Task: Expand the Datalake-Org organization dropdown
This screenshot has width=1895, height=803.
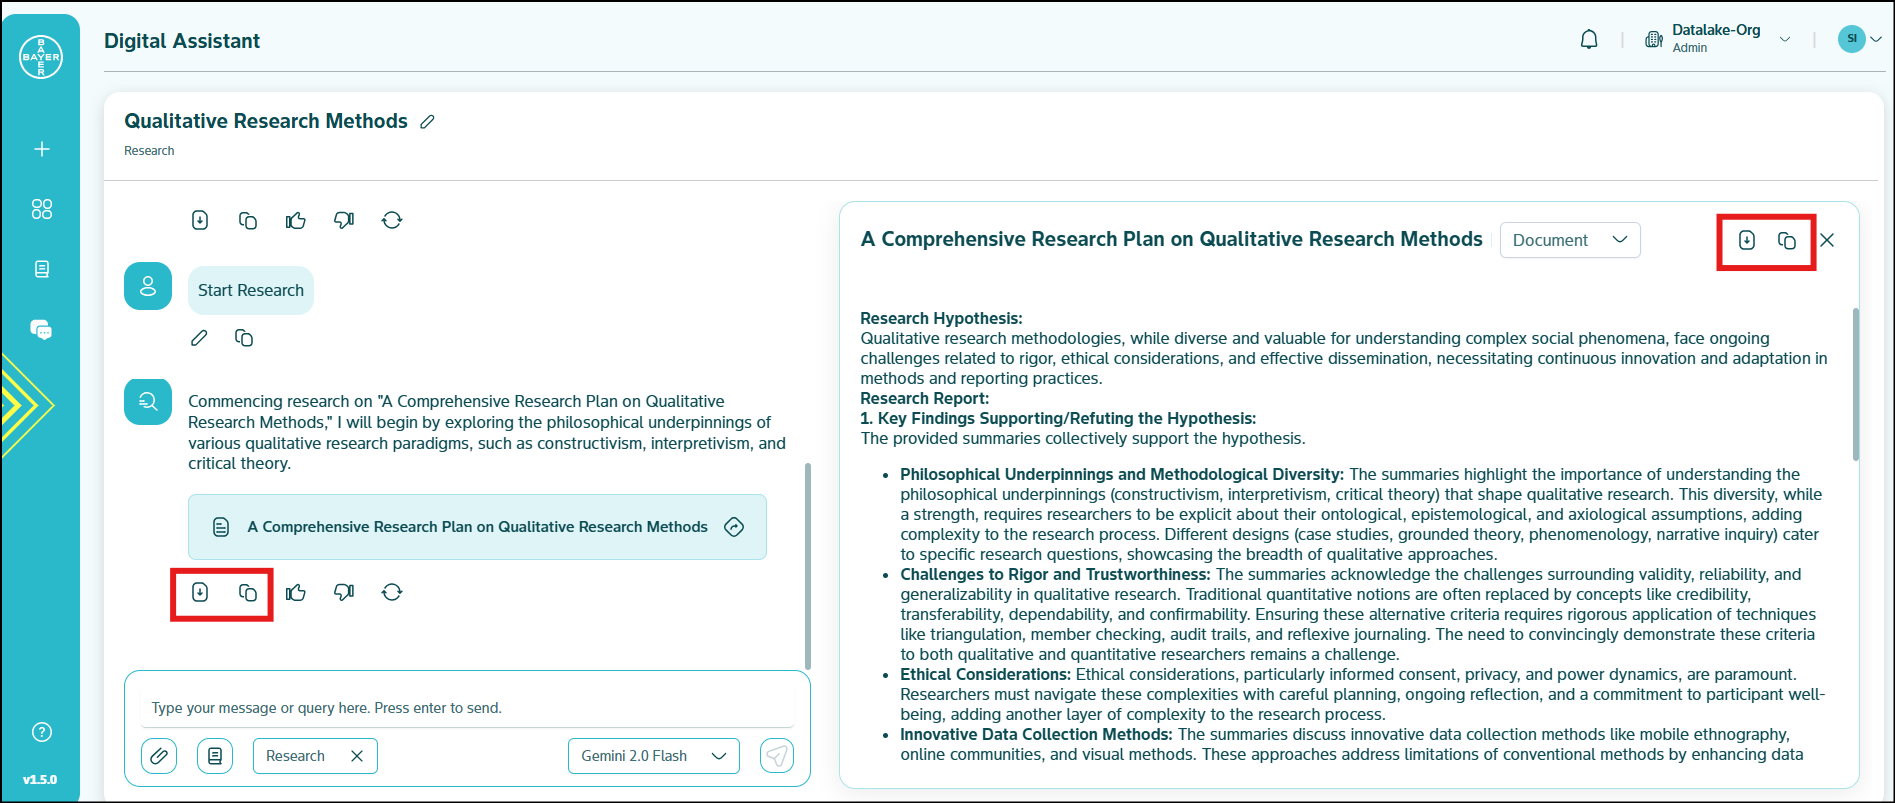Action: point(1784,40)
